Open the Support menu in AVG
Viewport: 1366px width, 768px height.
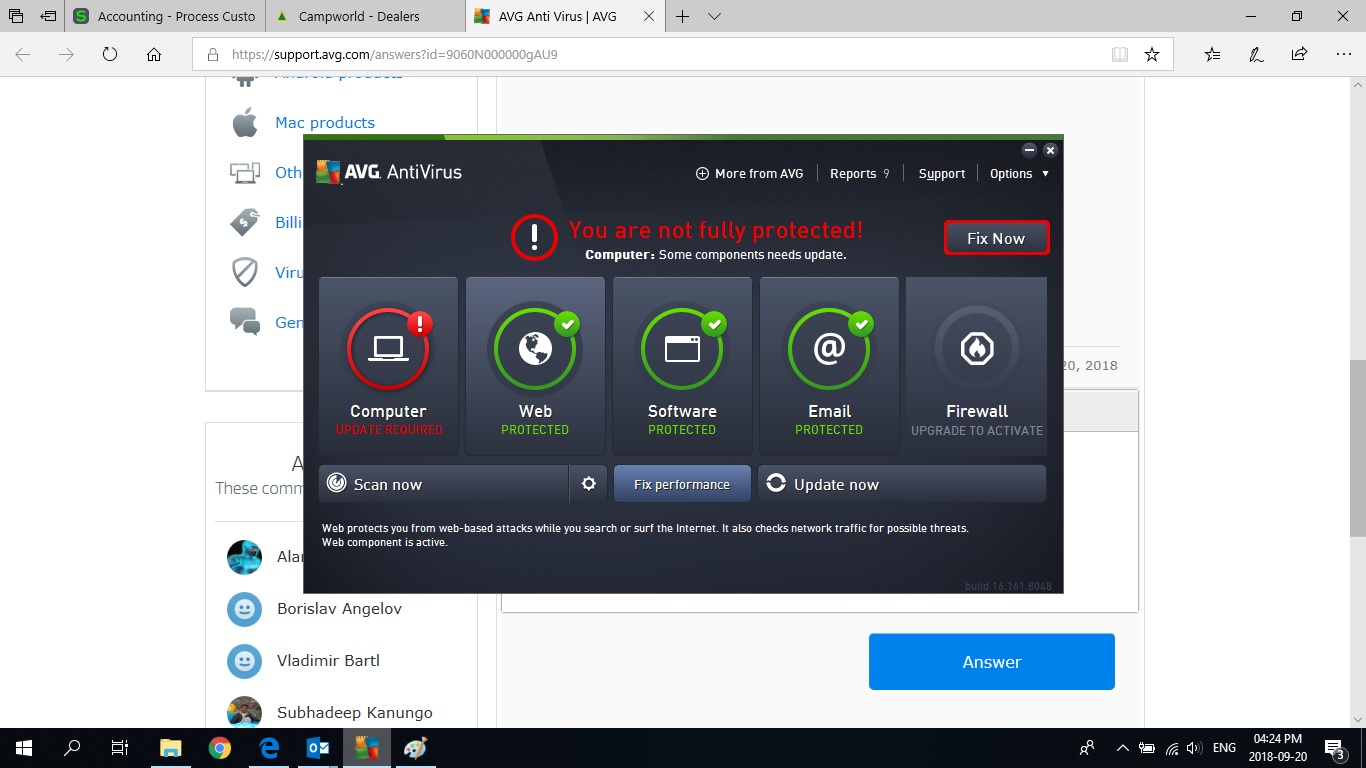click(x=941, y=173)
